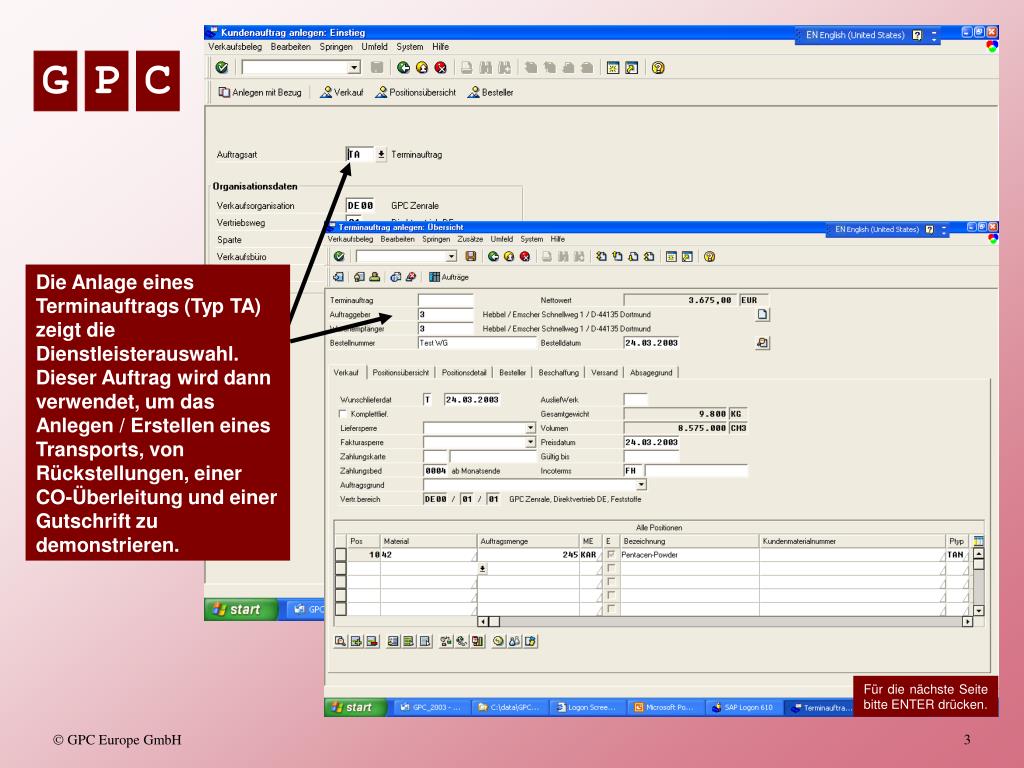Open Auftragsart value help next to TA
The height and width of the screenshot is (768, 1024).
[x=381, y=154]
